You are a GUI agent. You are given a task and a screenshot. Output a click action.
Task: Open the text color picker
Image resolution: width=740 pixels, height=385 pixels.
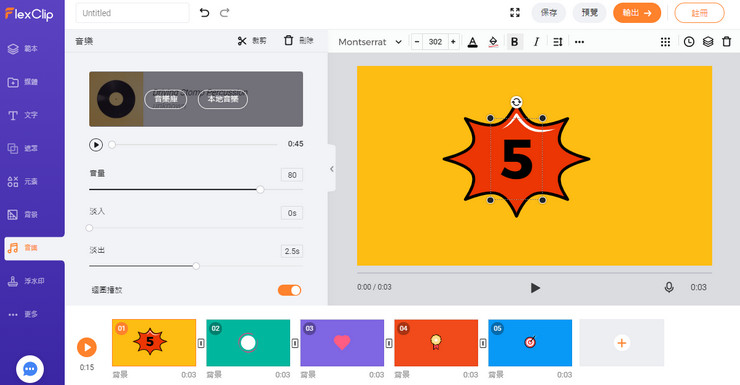pyautogui.click(x=472, y=42)
